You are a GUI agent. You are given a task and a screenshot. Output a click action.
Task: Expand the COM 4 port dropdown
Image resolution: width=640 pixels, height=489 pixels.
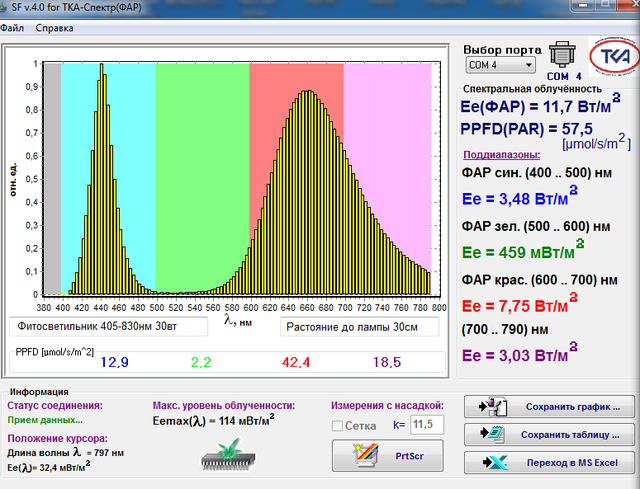point(529,65)
